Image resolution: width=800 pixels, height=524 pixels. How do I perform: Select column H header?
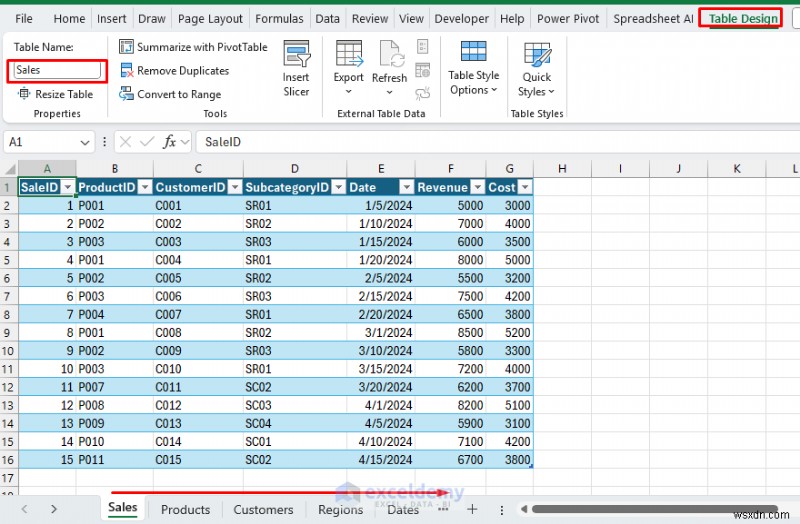562,169
